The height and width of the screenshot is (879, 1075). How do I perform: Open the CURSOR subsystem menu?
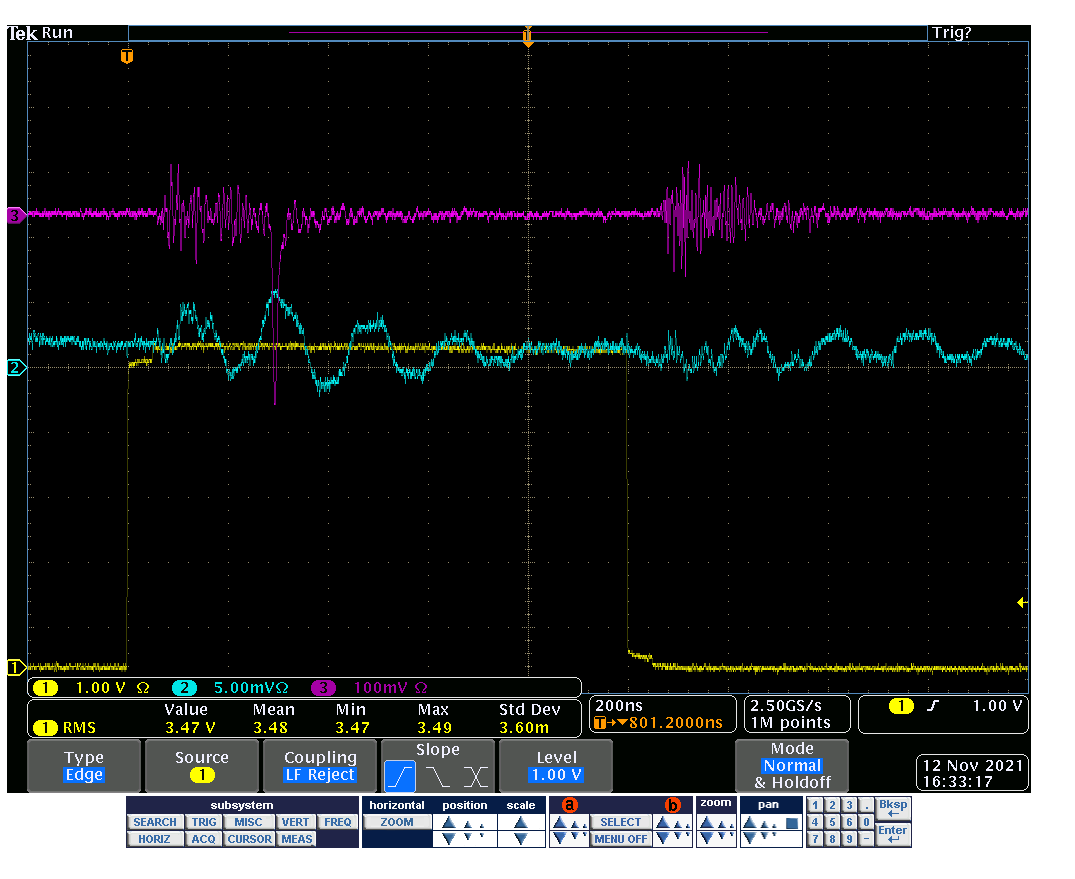[249, 839]
